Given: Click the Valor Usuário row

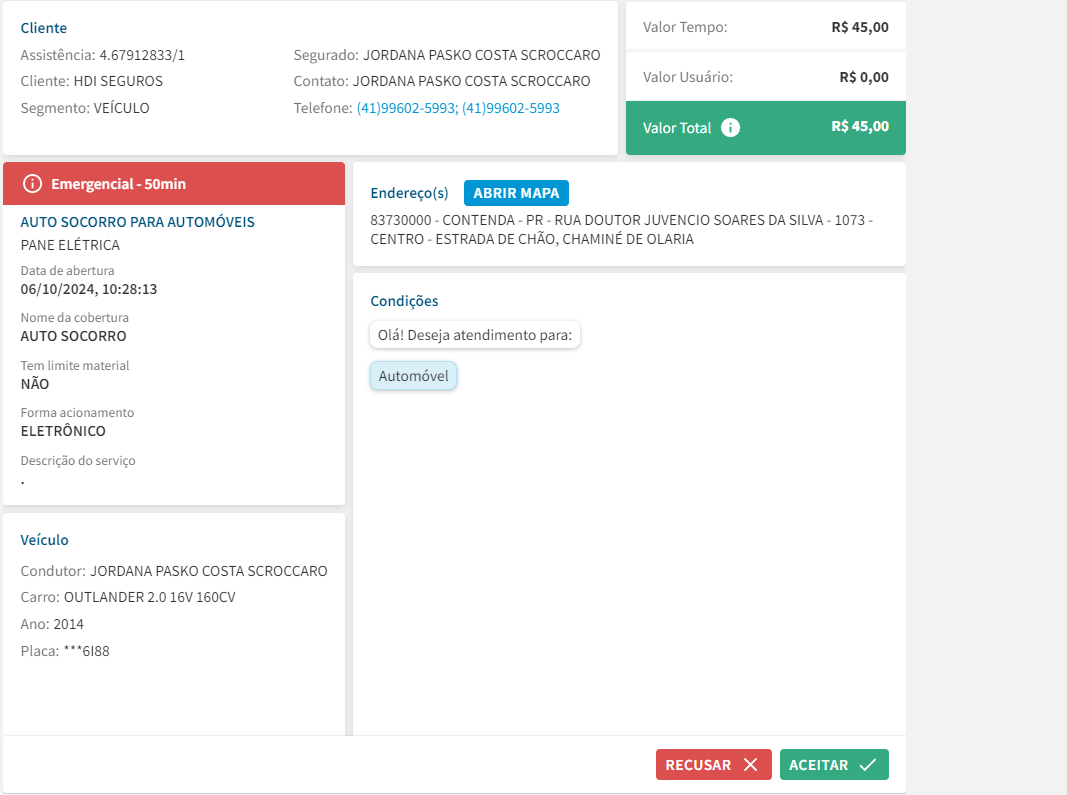Looking at the screenshot, I should point(765,77).
